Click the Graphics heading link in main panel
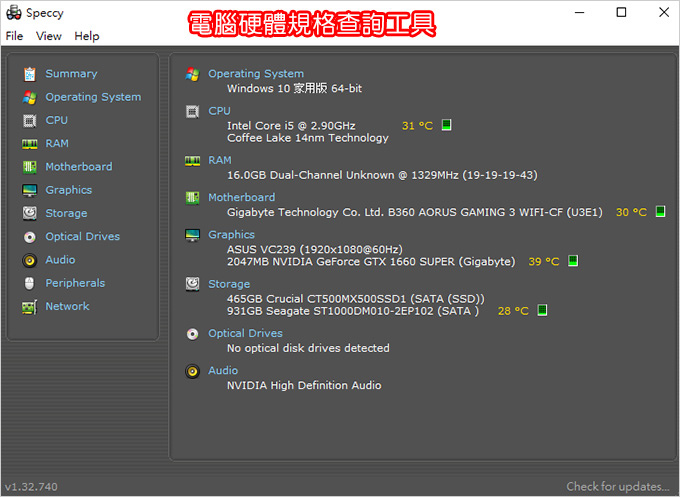 point(232,235)
